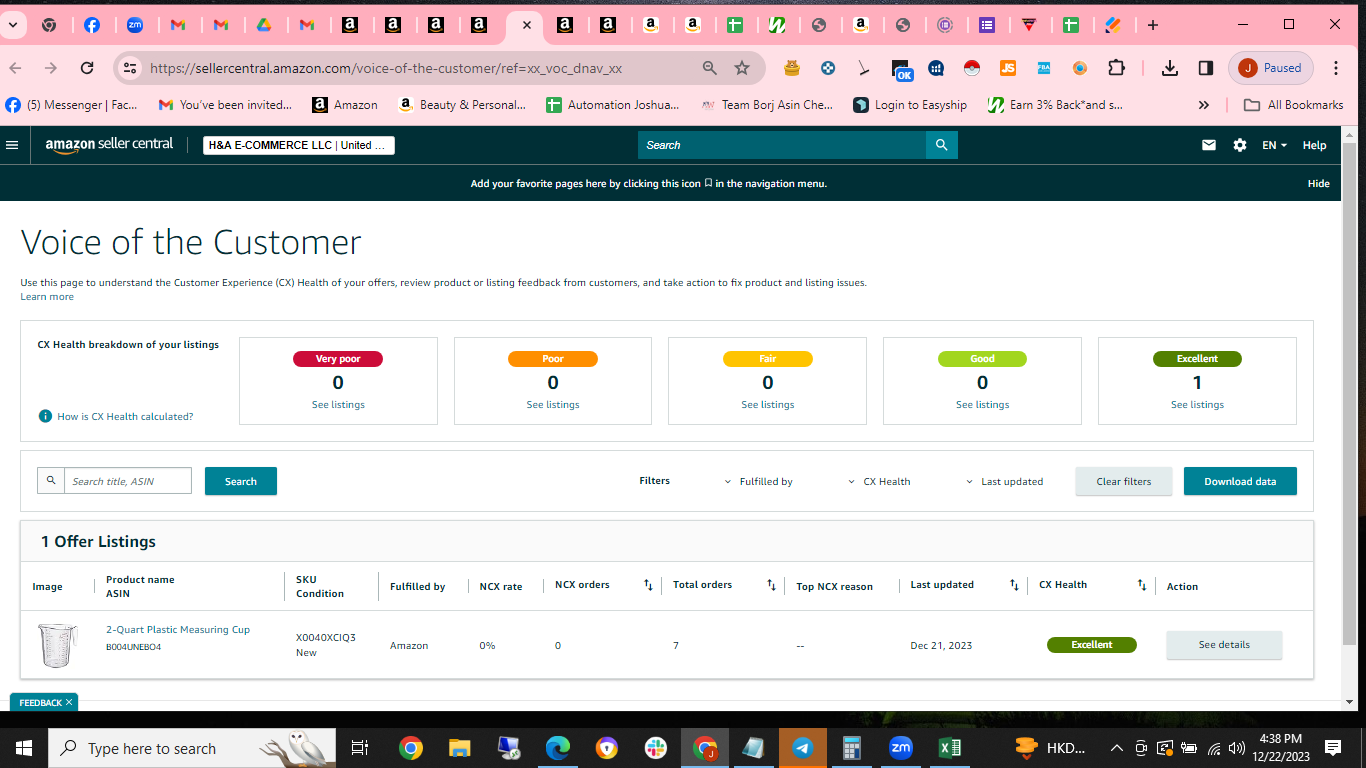The width and height of the screenshot is (1366, 768).
Task: Show hidden system tray icons
Action: point(1115,748)
